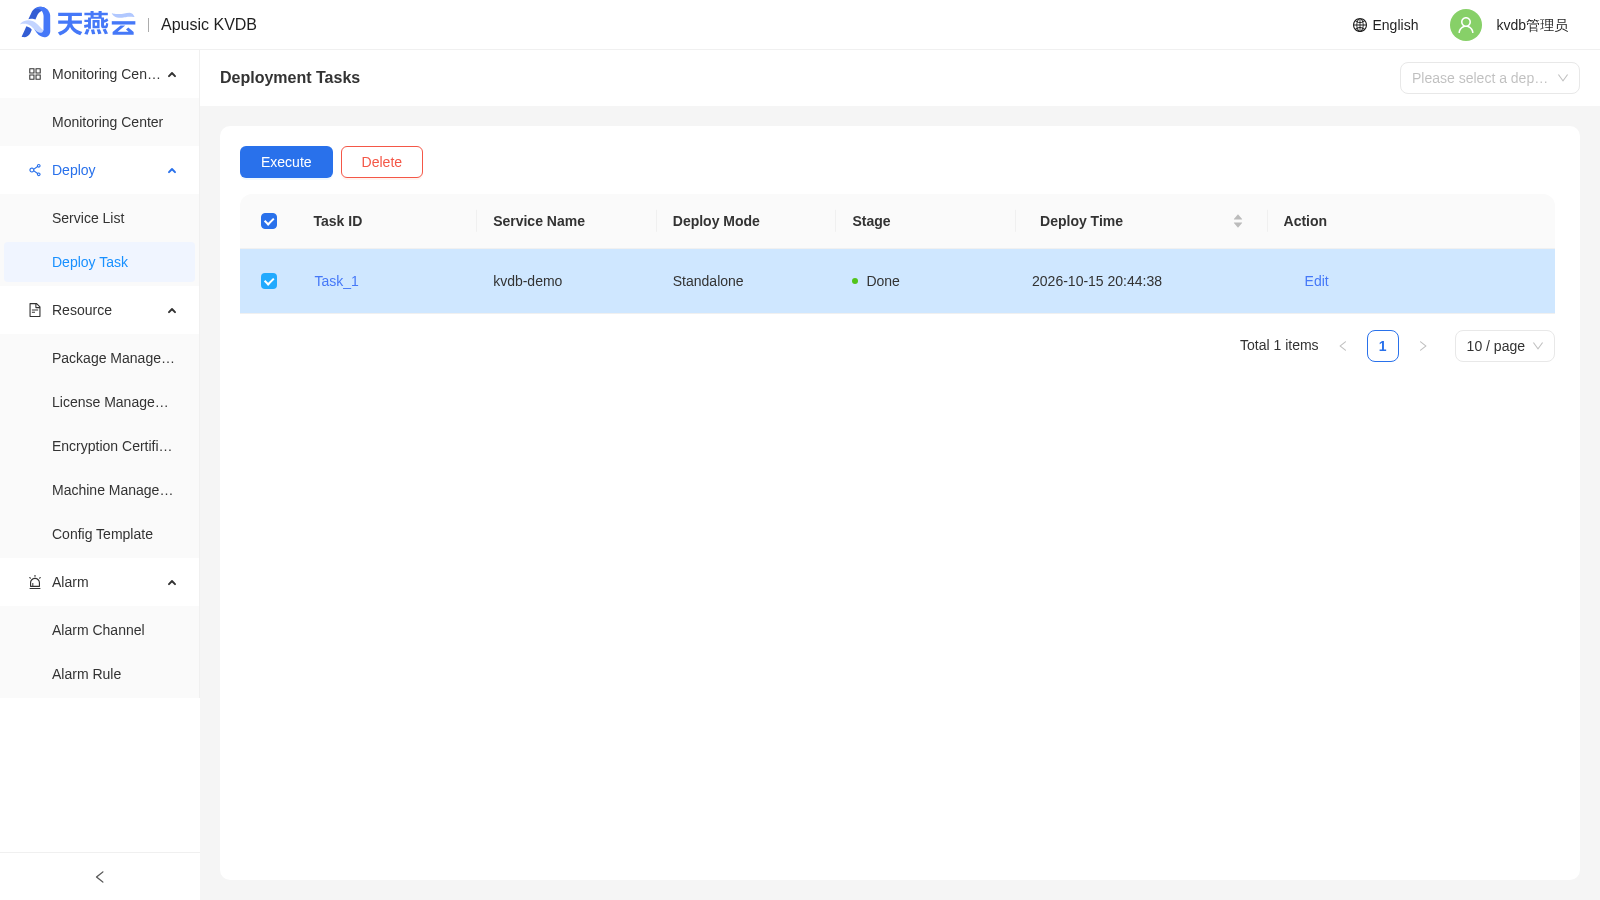This screenshot has width=1600, height=900.
Task: Collapse the sidebar with the bottom arrow
Action: (x=100, y=877)
